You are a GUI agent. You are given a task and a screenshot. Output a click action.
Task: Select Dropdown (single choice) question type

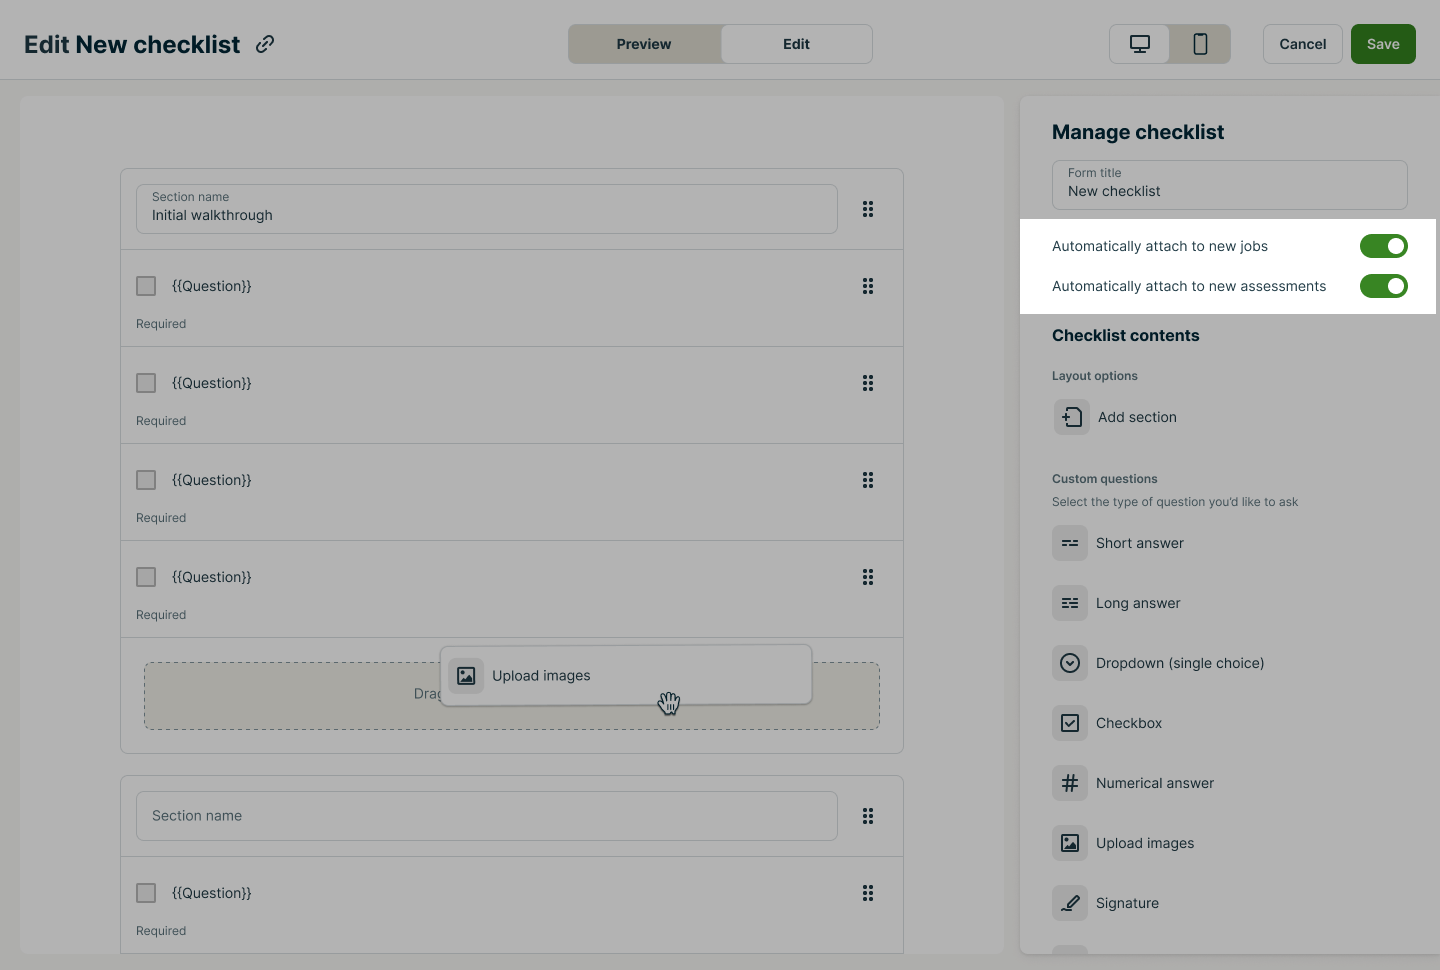[x=1179, y=663]
